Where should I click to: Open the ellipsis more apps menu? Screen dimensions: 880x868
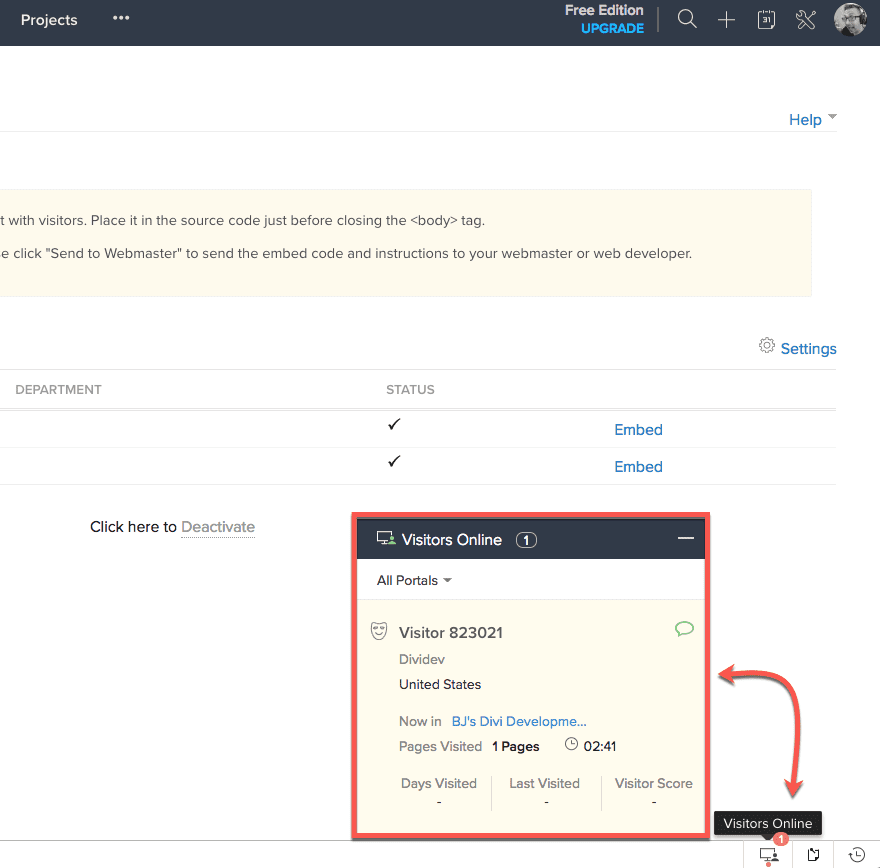pyautogui.click(x=120, y=19)
